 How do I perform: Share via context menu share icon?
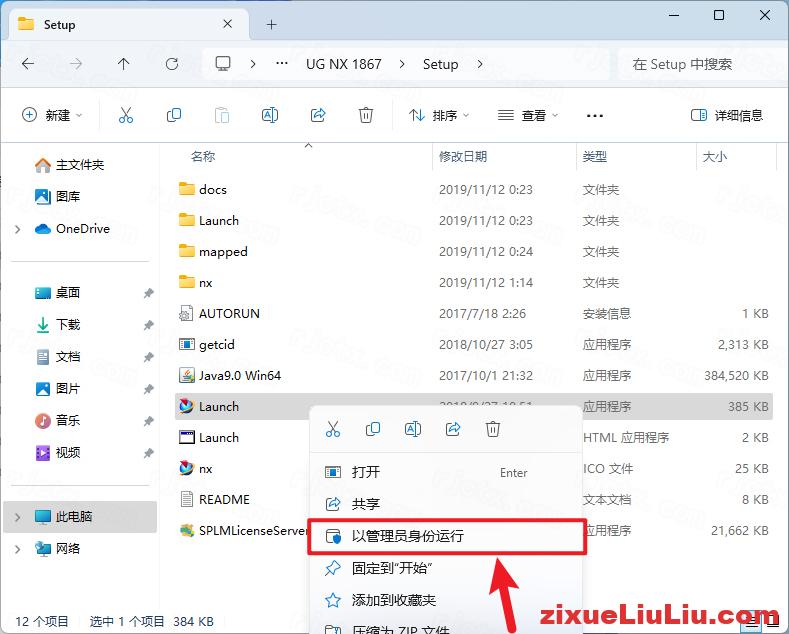(453, 429)
